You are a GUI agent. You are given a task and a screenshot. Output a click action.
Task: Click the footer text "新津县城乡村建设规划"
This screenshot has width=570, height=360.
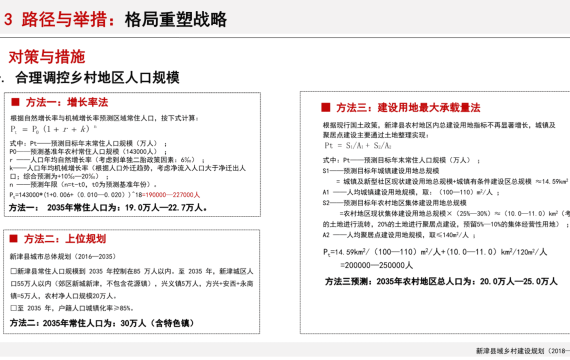click(x=510, y=351)
